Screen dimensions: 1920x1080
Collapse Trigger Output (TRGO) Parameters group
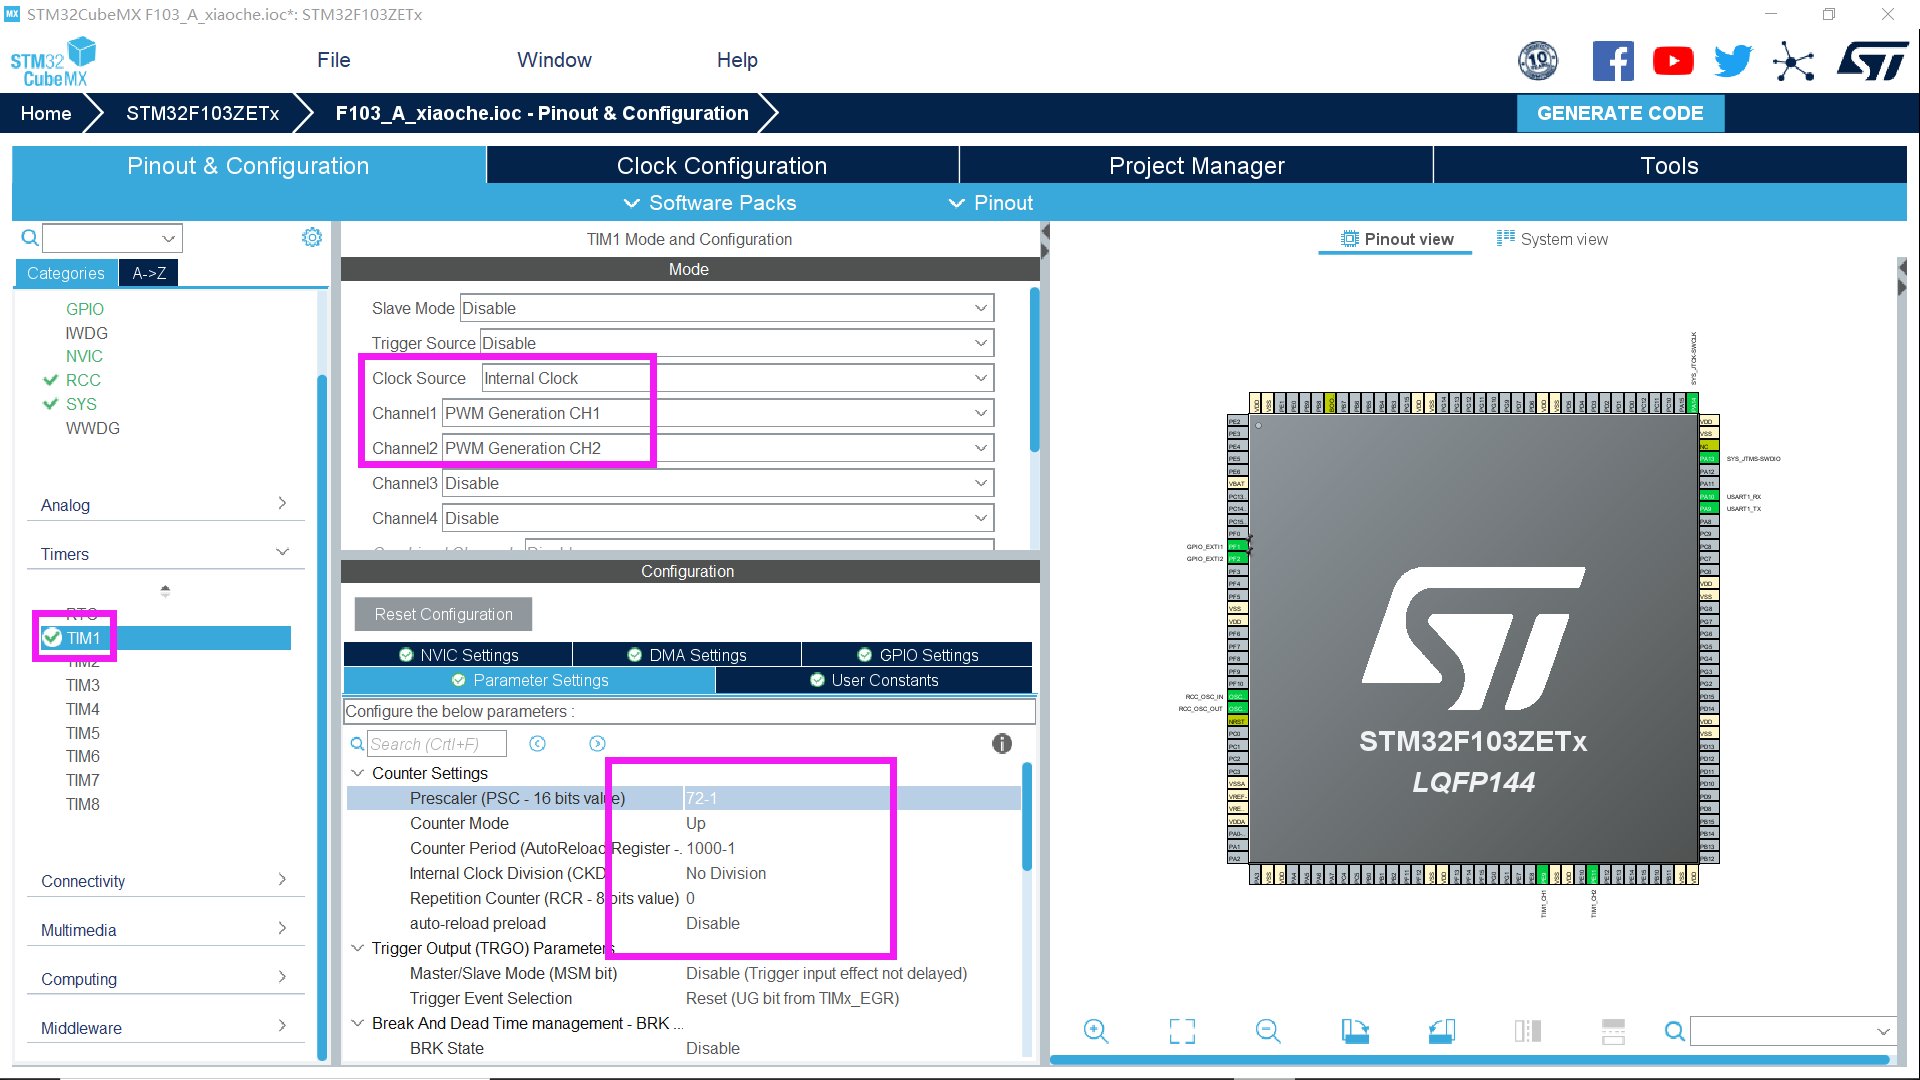[x=357, y=948]
